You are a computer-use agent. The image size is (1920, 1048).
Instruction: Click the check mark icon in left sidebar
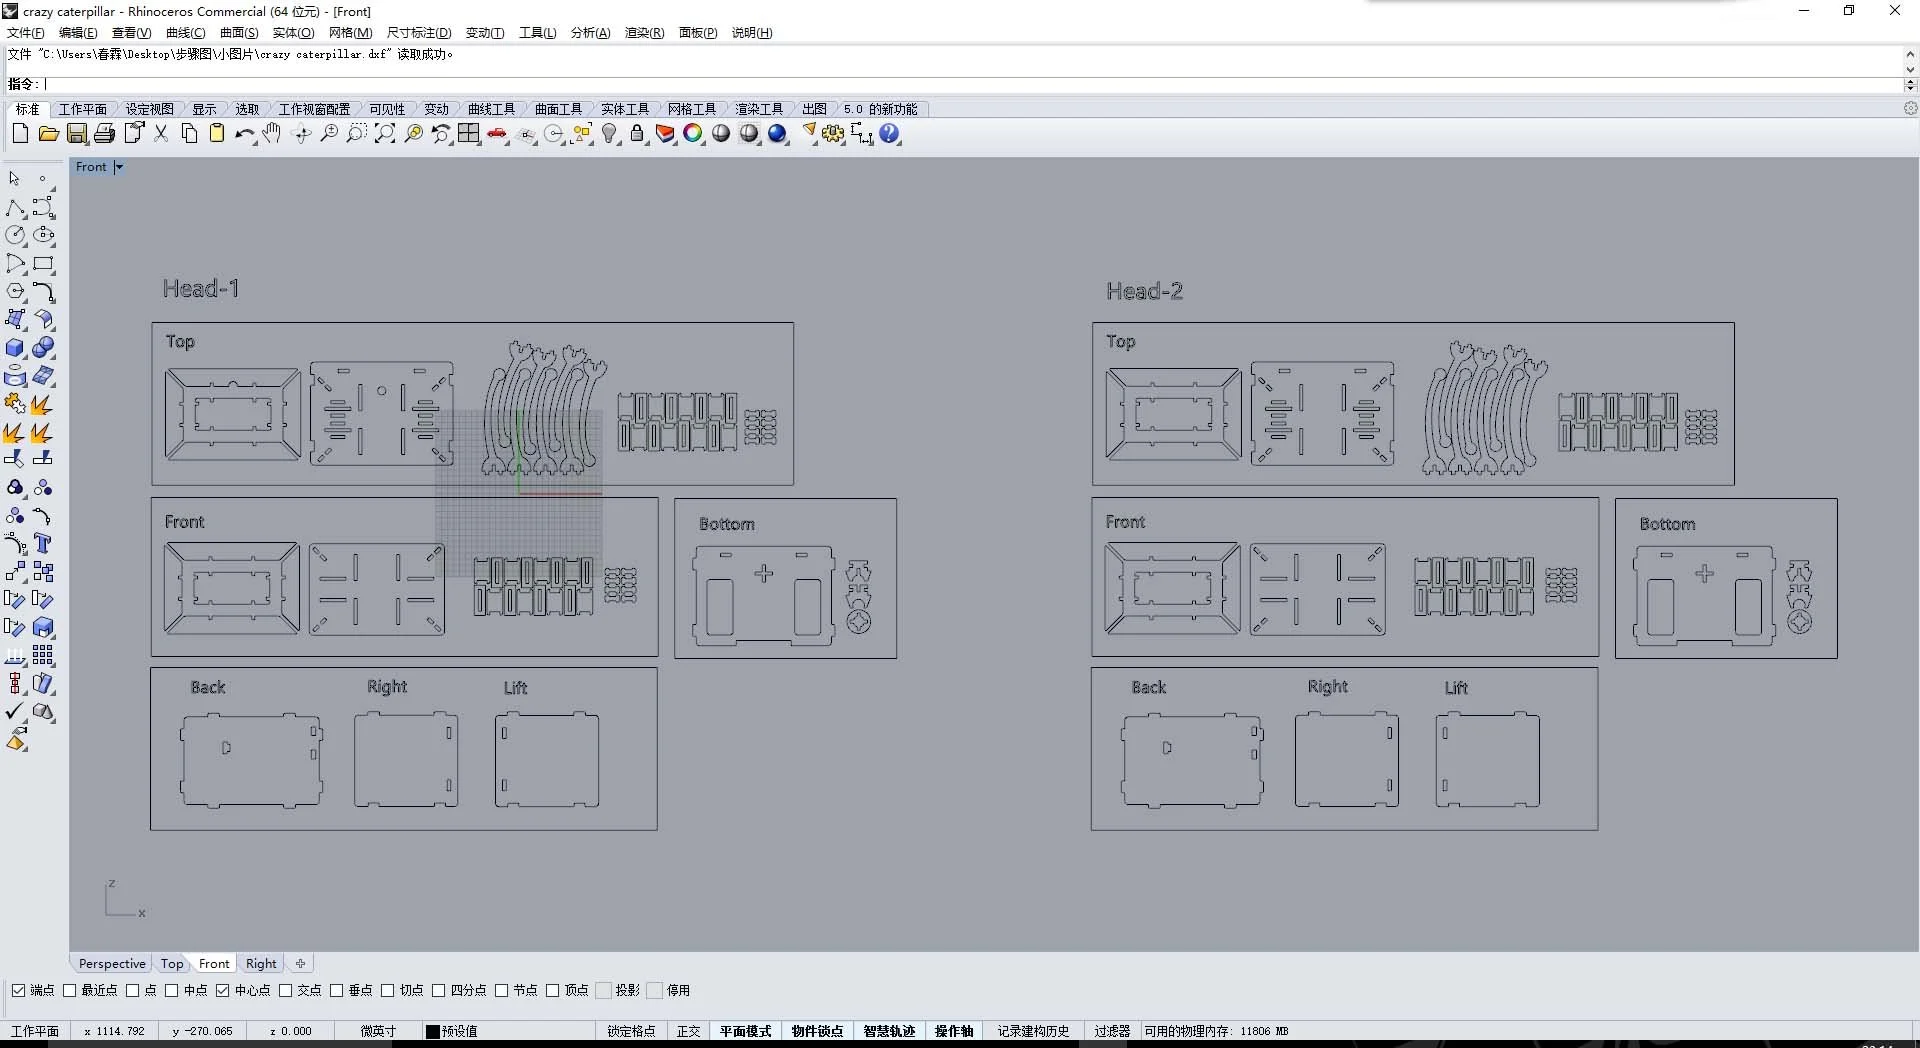[15, 712]
